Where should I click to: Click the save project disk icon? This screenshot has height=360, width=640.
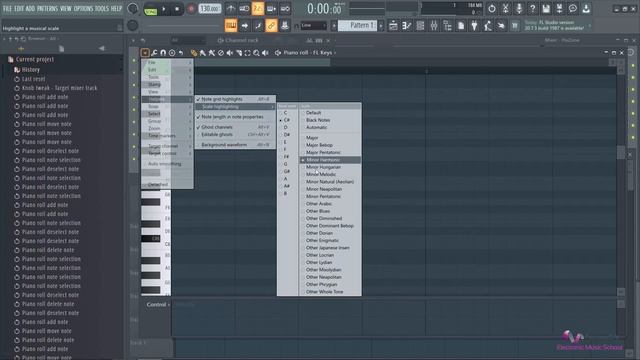point(546,9)
